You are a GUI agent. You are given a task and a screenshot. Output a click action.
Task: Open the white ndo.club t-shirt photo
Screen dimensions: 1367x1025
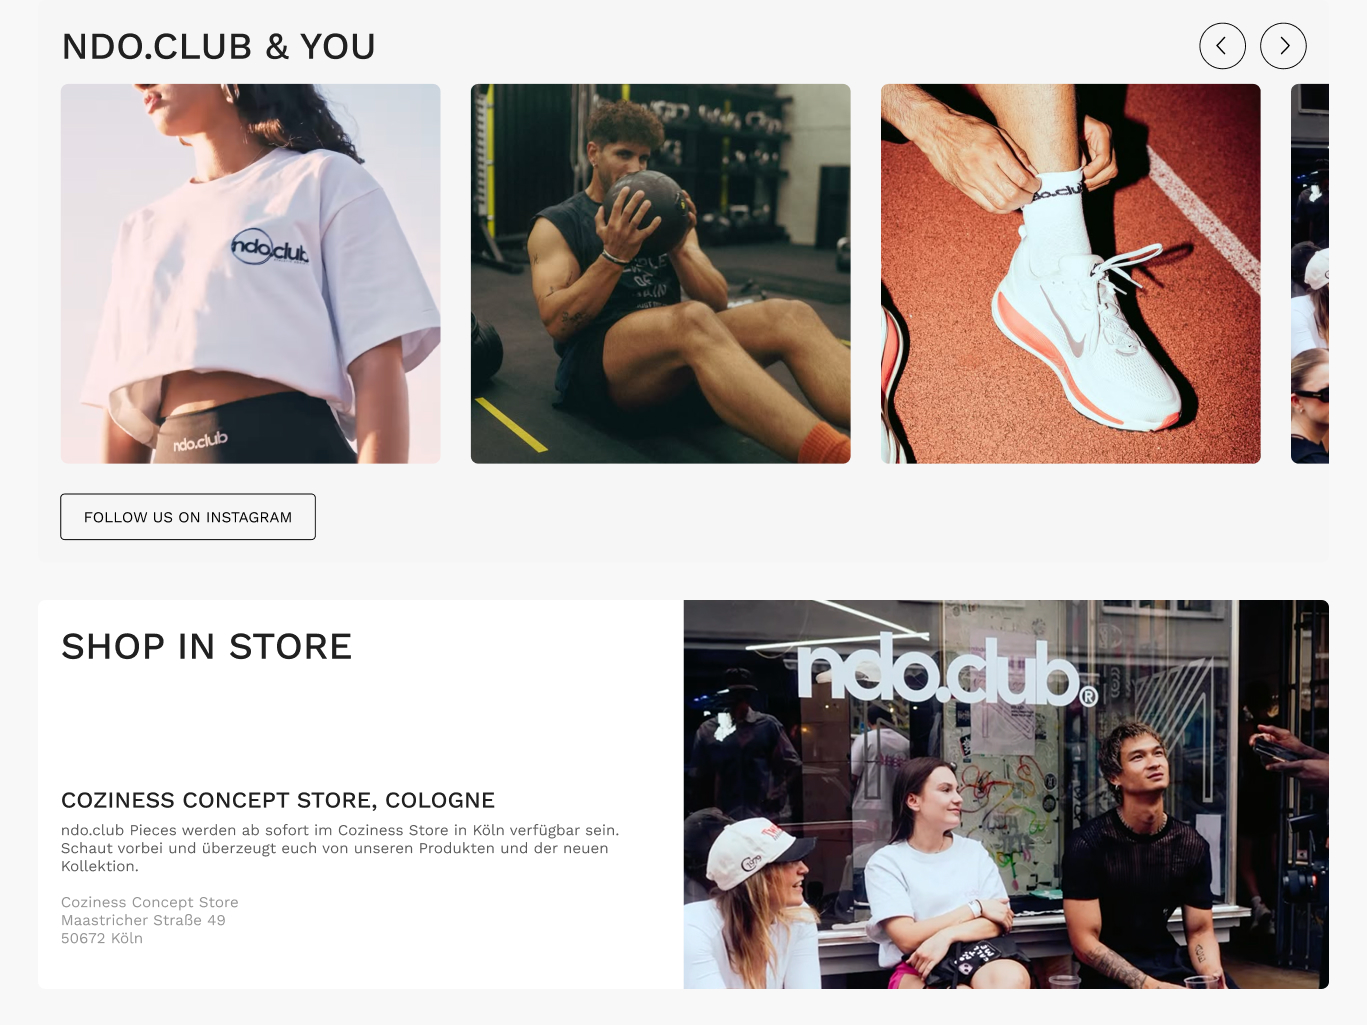click(x=251, y=273)
